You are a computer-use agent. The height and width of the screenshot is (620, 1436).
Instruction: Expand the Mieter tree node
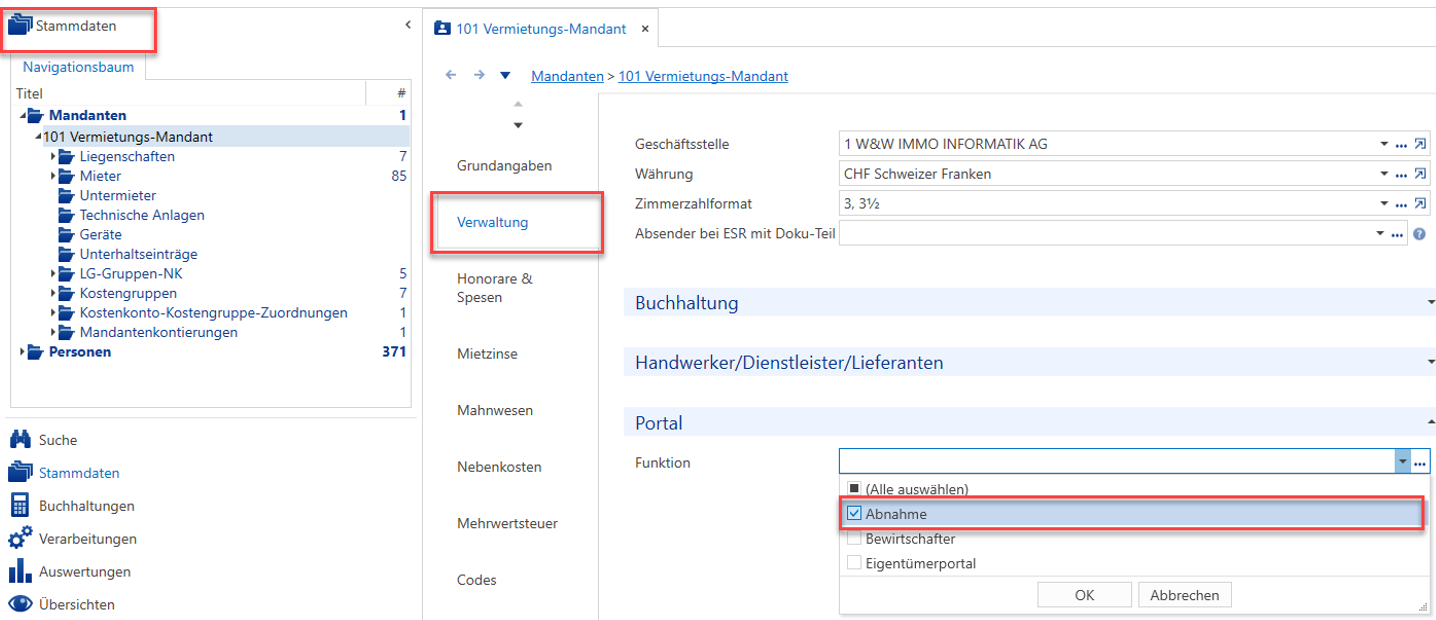53,176
